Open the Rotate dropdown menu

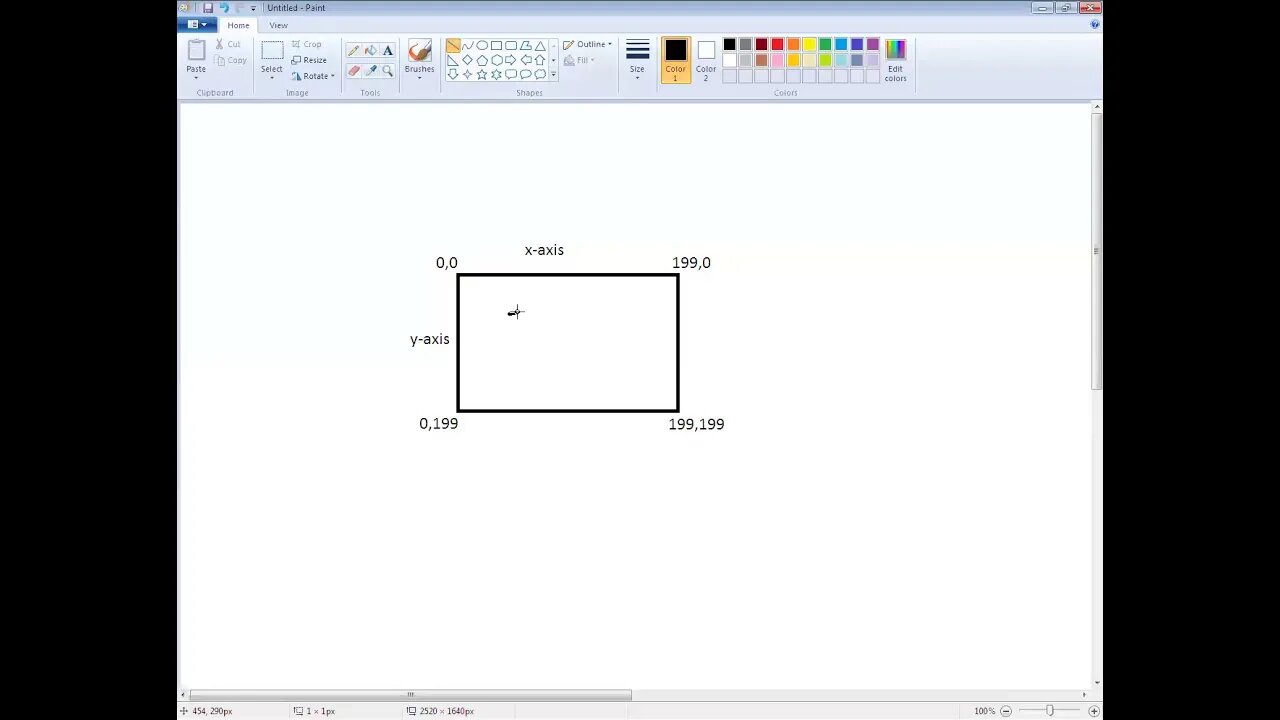coord(314,76)
